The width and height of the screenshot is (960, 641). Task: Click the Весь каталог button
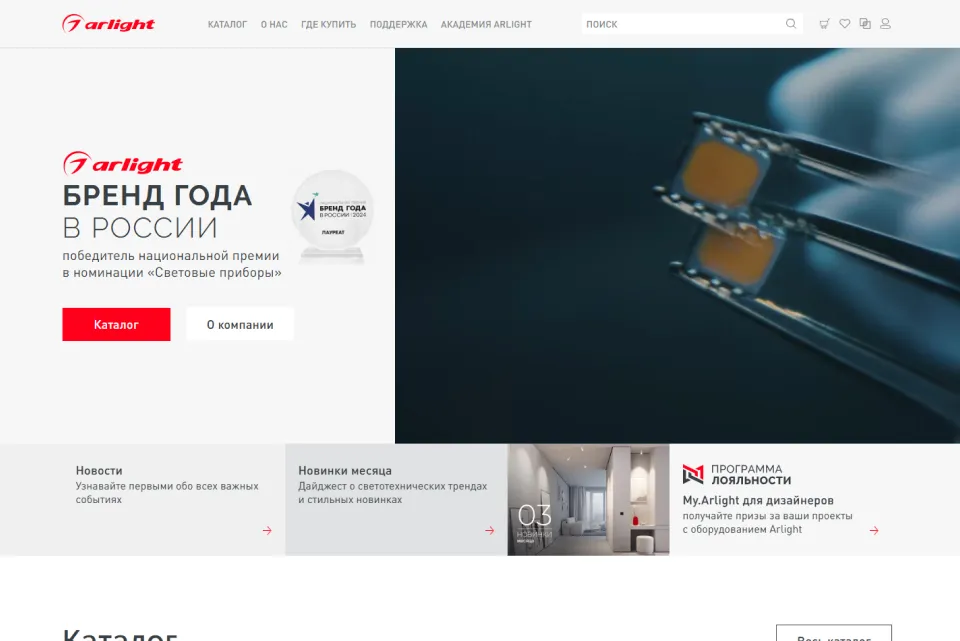click(x=834, y=633)
